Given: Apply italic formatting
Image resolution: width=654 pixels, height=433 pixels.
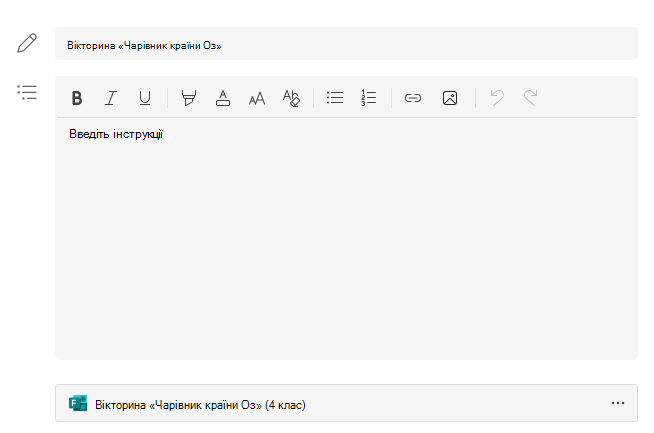Looking at the screenshot, I should pos(111,98).
